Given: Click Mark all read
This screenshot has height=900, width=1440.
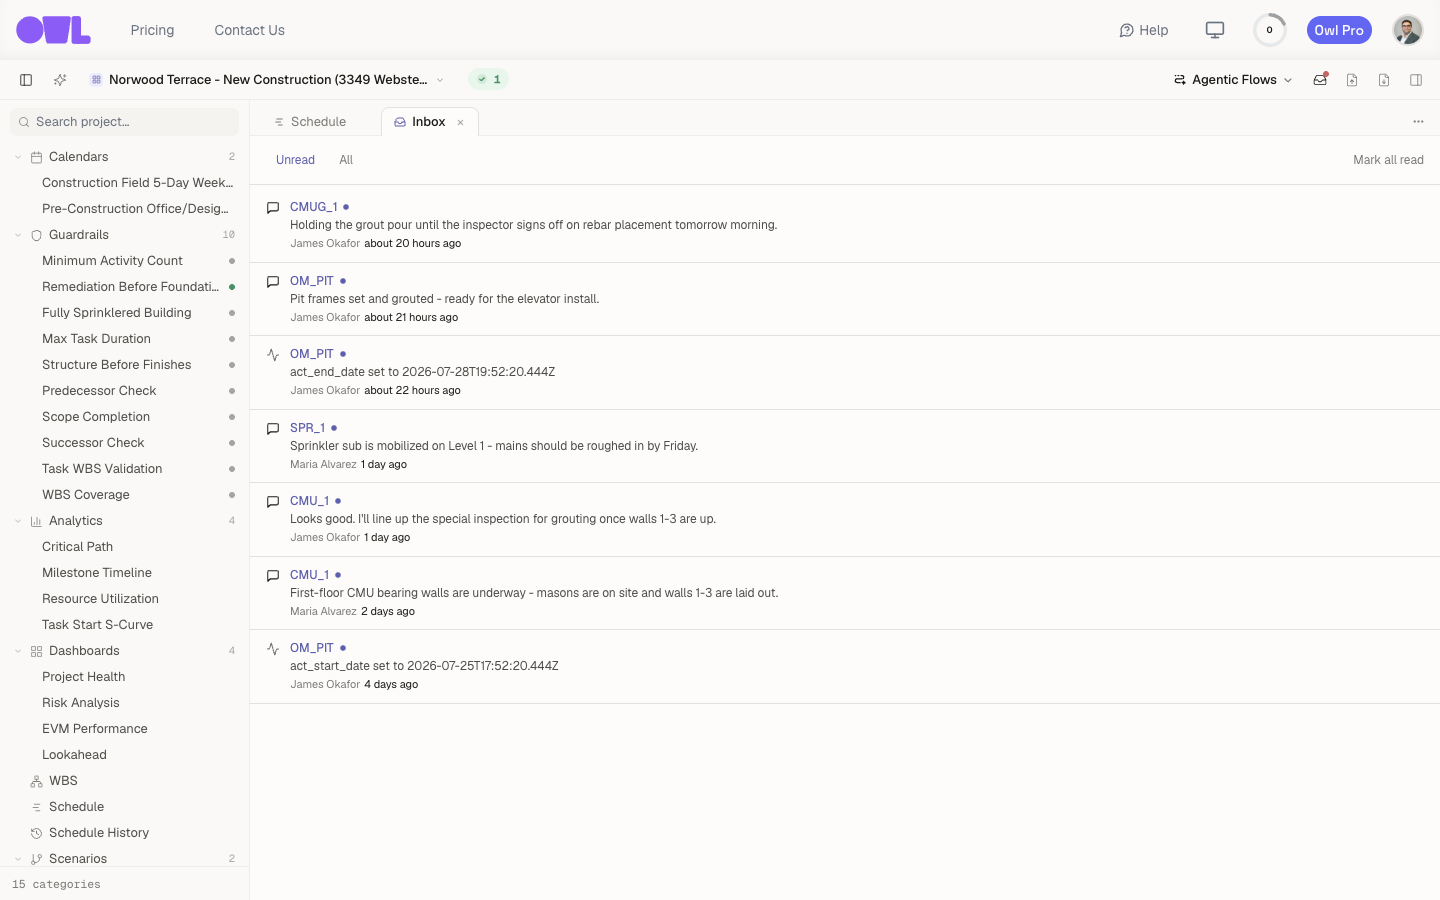Looking at the screenshot, I should (x=1388, y=160).
